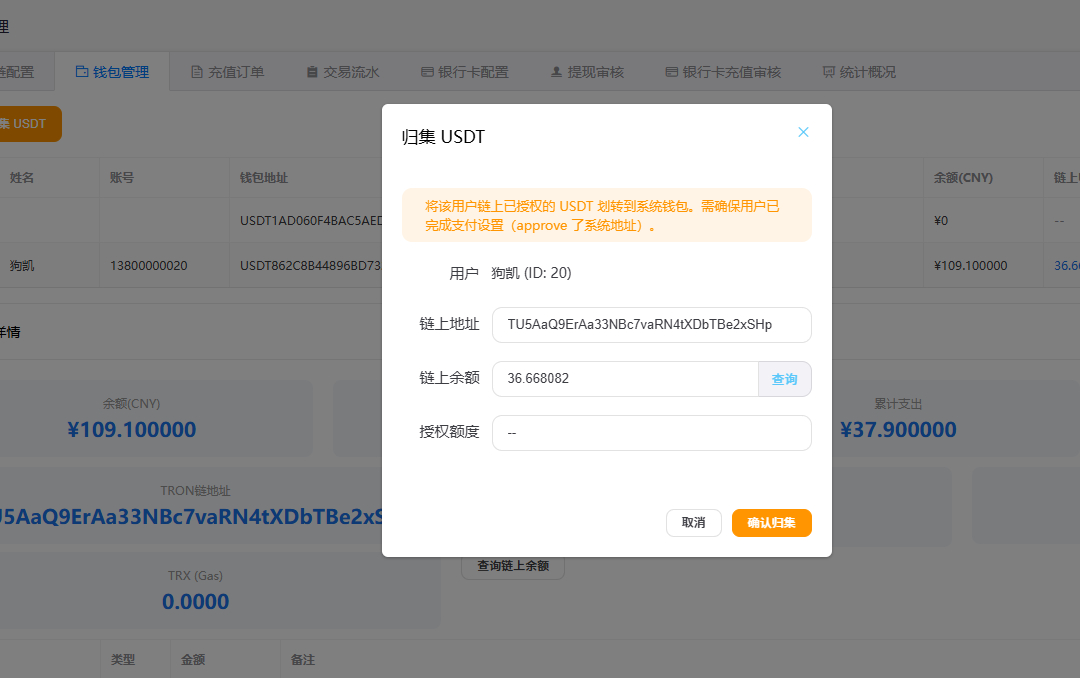Click the 取消 cancel button
Image resolution: width=1080 pixels, height=678 pixels.
point(694,523)
